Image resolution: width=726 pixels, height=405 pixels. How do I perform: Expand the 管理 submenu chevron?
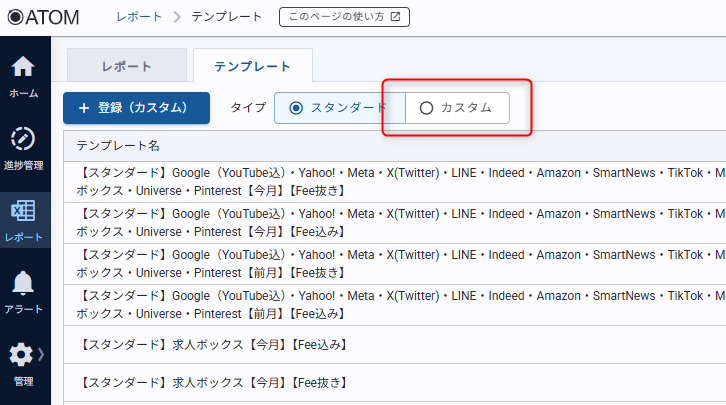click(x=41, y=355)
